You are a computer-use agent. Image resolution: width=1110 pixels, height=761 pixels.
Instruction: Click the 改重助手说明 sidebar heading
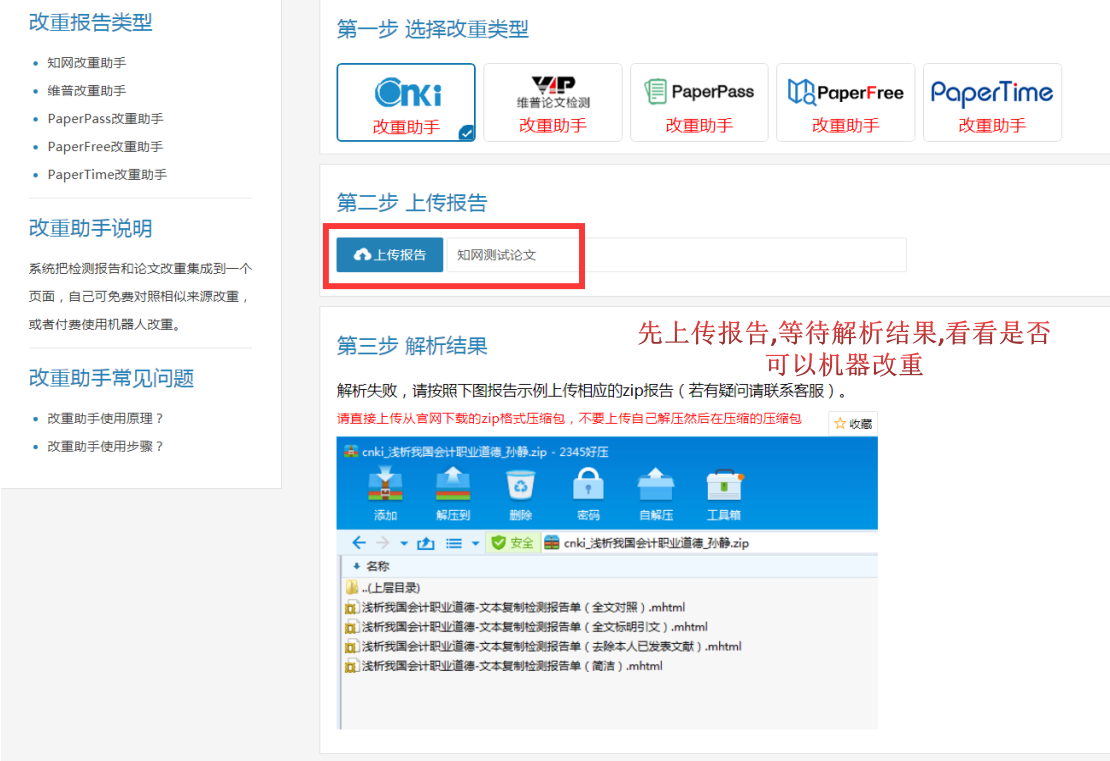pos(91,228)
